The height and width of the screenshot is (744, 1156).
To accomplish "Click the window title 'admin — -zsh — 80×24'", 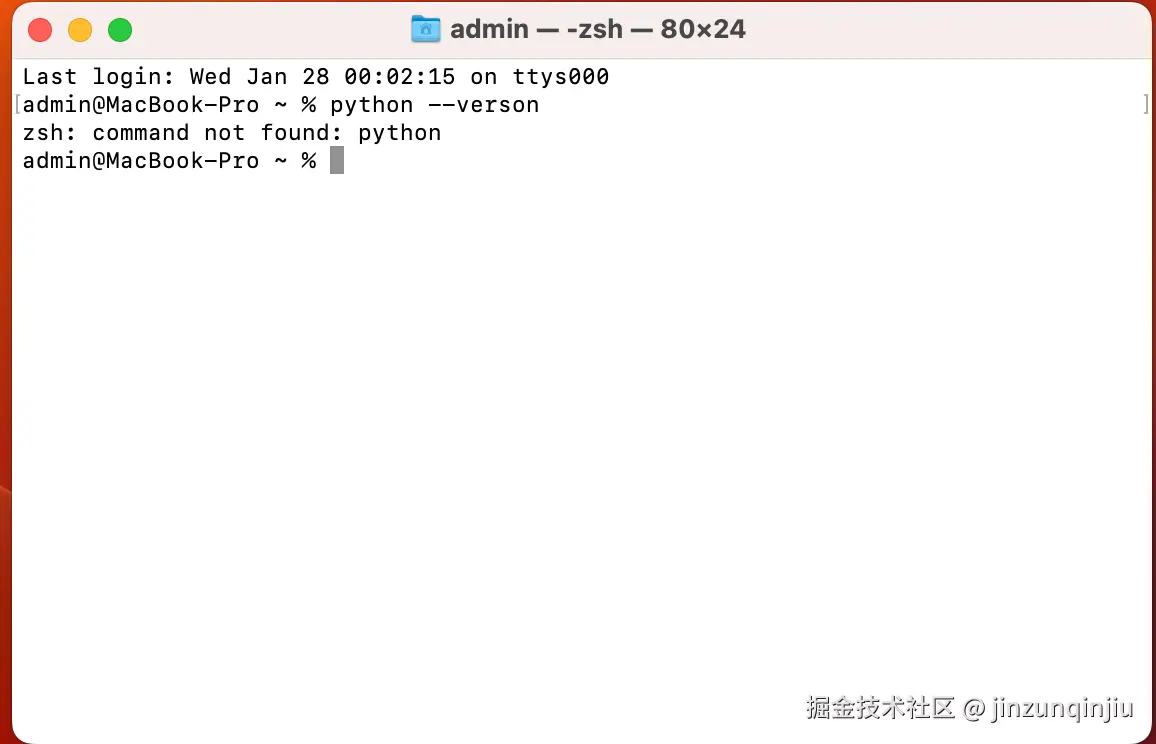I will pyautogui.click(x=598, y=29).
